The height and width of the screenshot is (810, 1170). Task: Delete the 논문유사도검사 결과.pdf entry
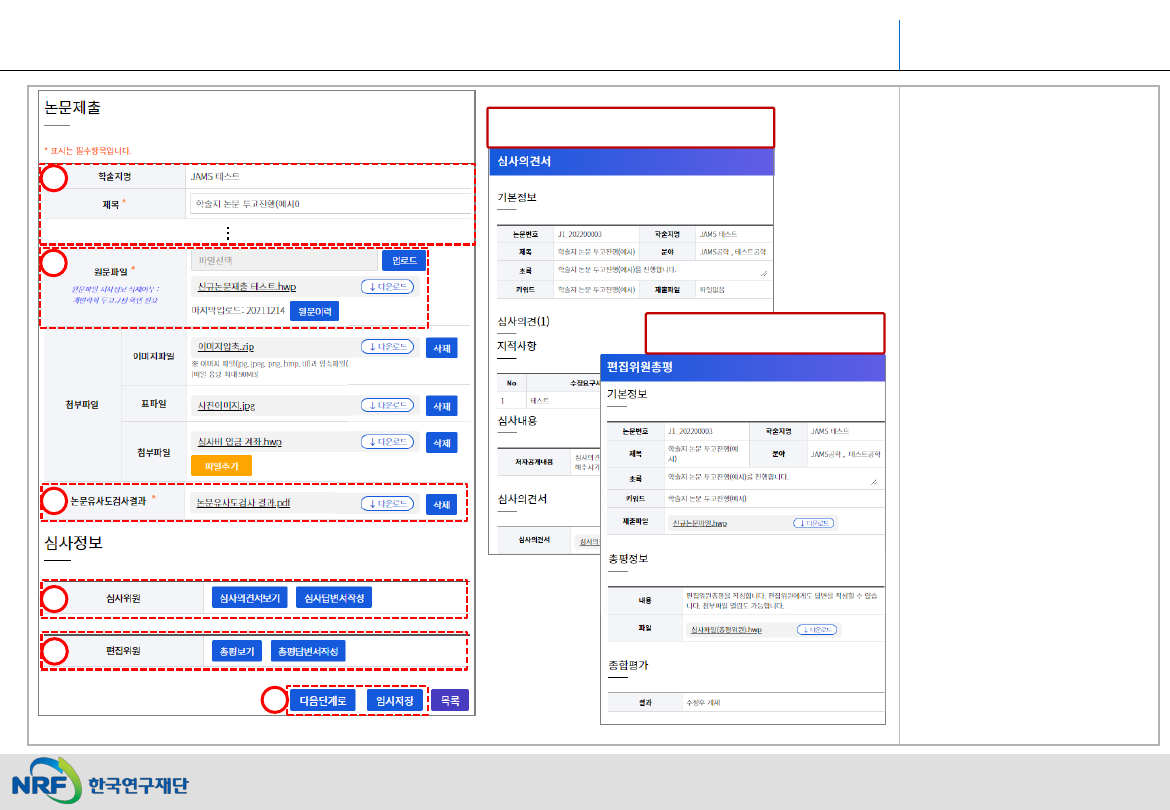point(441,505)
